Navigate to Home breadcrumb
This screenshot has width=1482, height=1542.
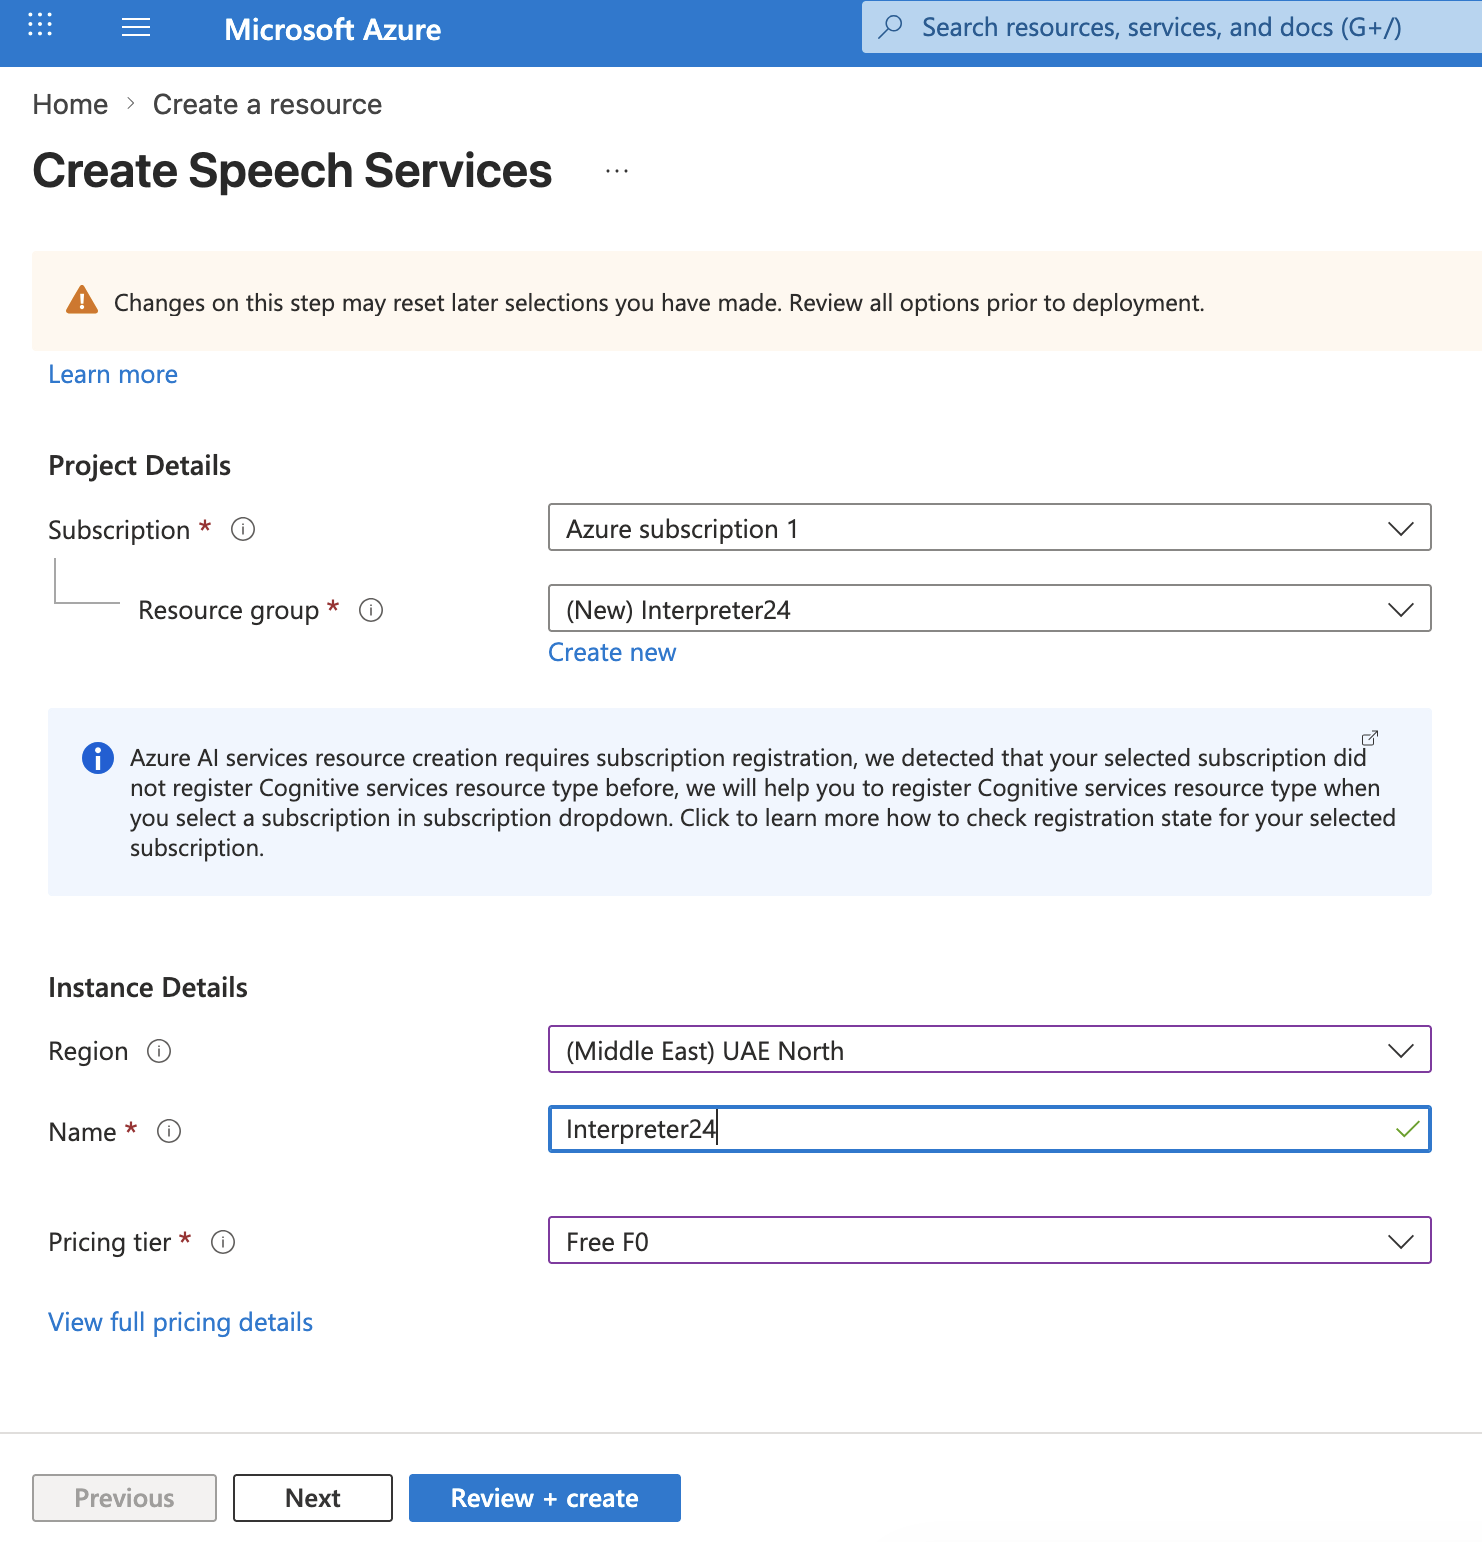[x=70, y=104]
